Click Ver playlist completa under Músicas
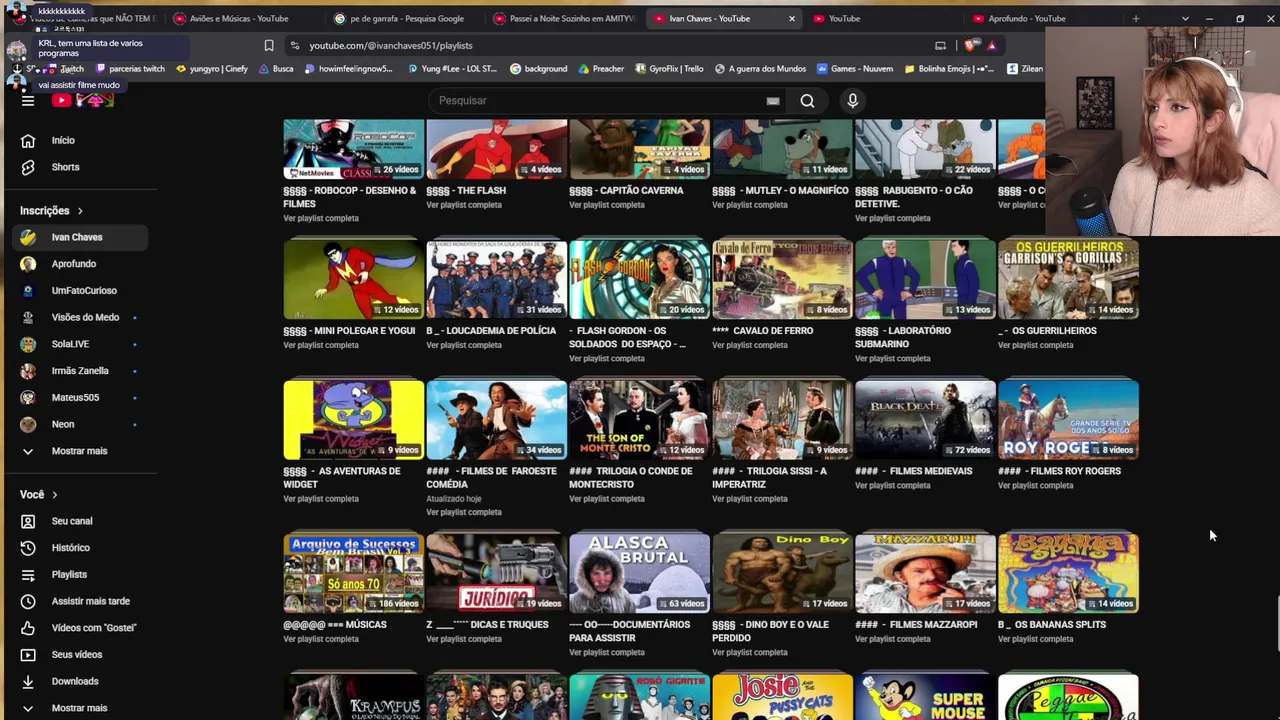1280x720 pixels. coord(321,639)
